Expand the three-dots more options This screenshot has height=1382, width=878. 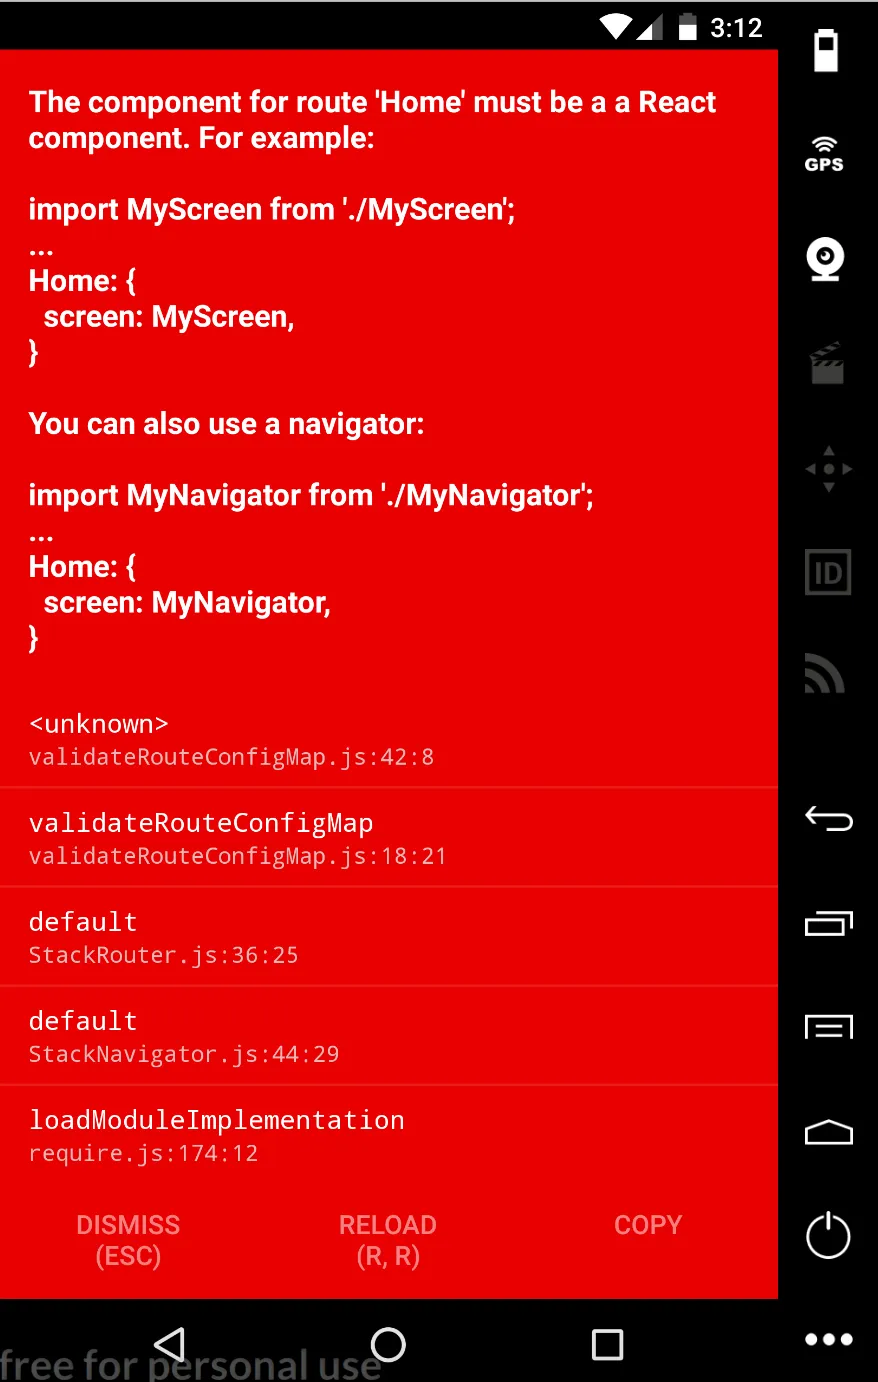829,1340
